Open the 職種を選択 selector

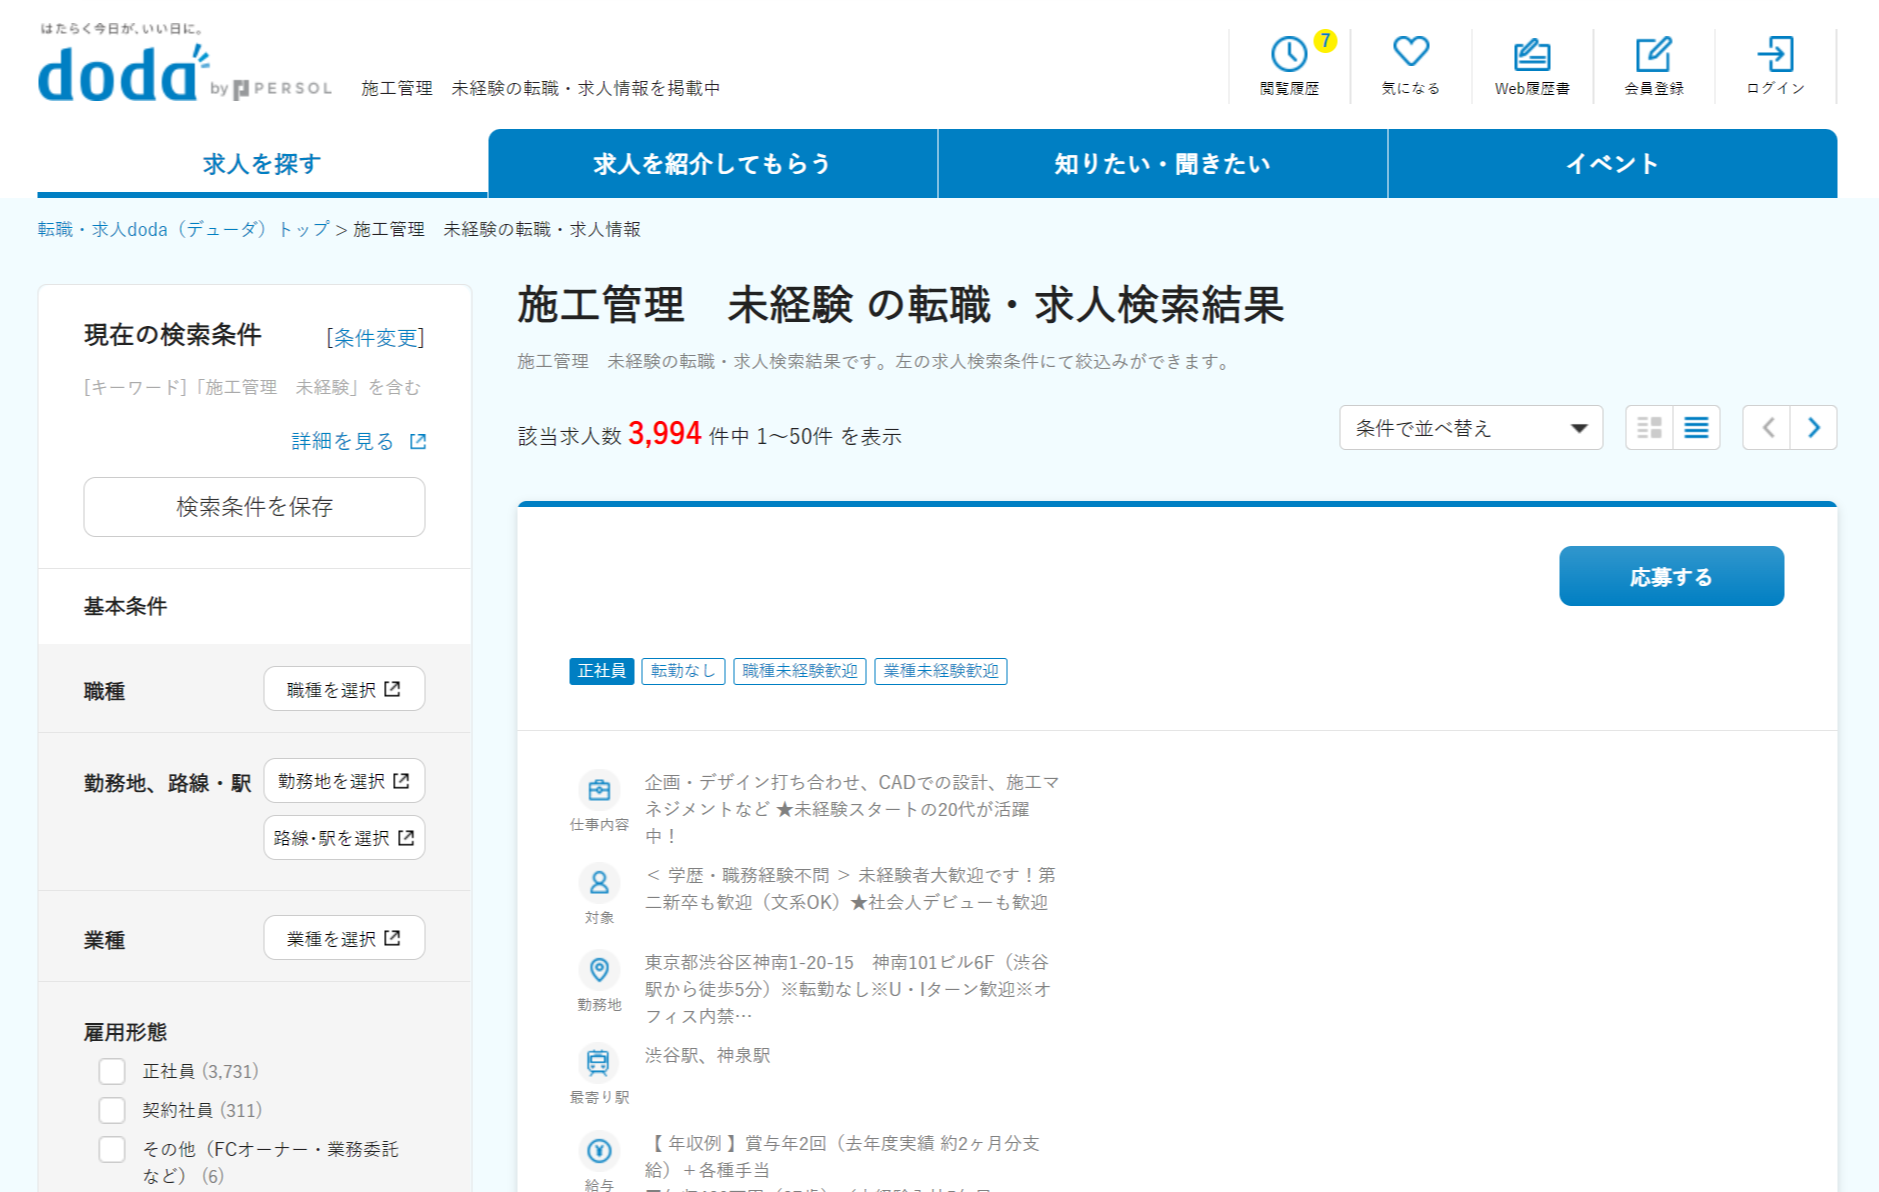point(344,689)
